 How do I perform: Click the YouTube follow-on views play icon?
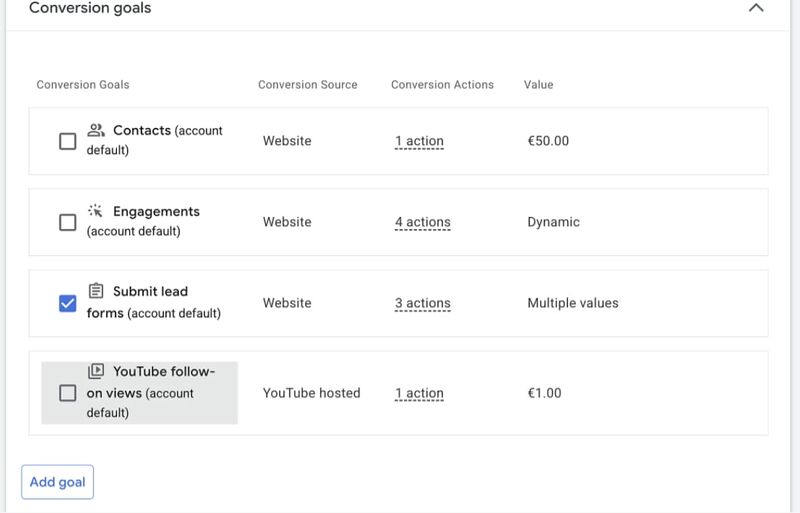tap(95, 371)
